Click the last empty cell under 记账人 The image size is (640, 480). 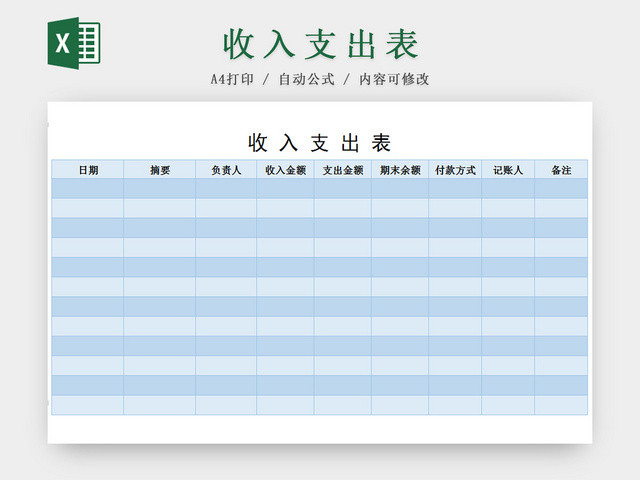tap(508, 405)
